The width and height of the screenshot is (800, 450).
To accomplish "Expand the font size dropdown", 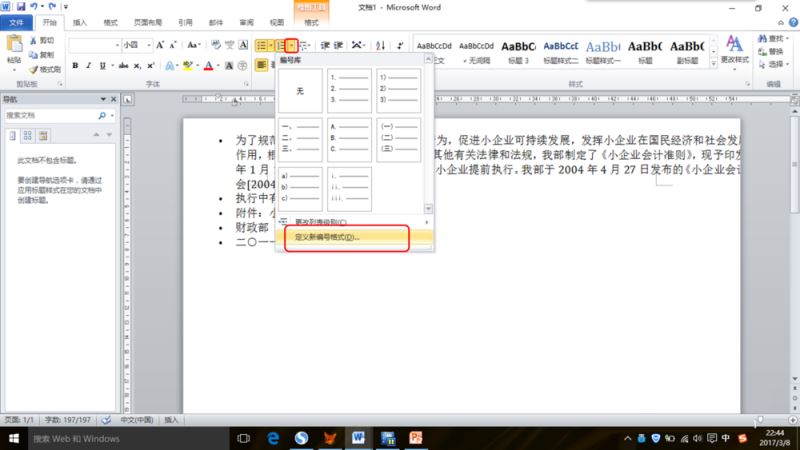I will [x=148, y=45].
